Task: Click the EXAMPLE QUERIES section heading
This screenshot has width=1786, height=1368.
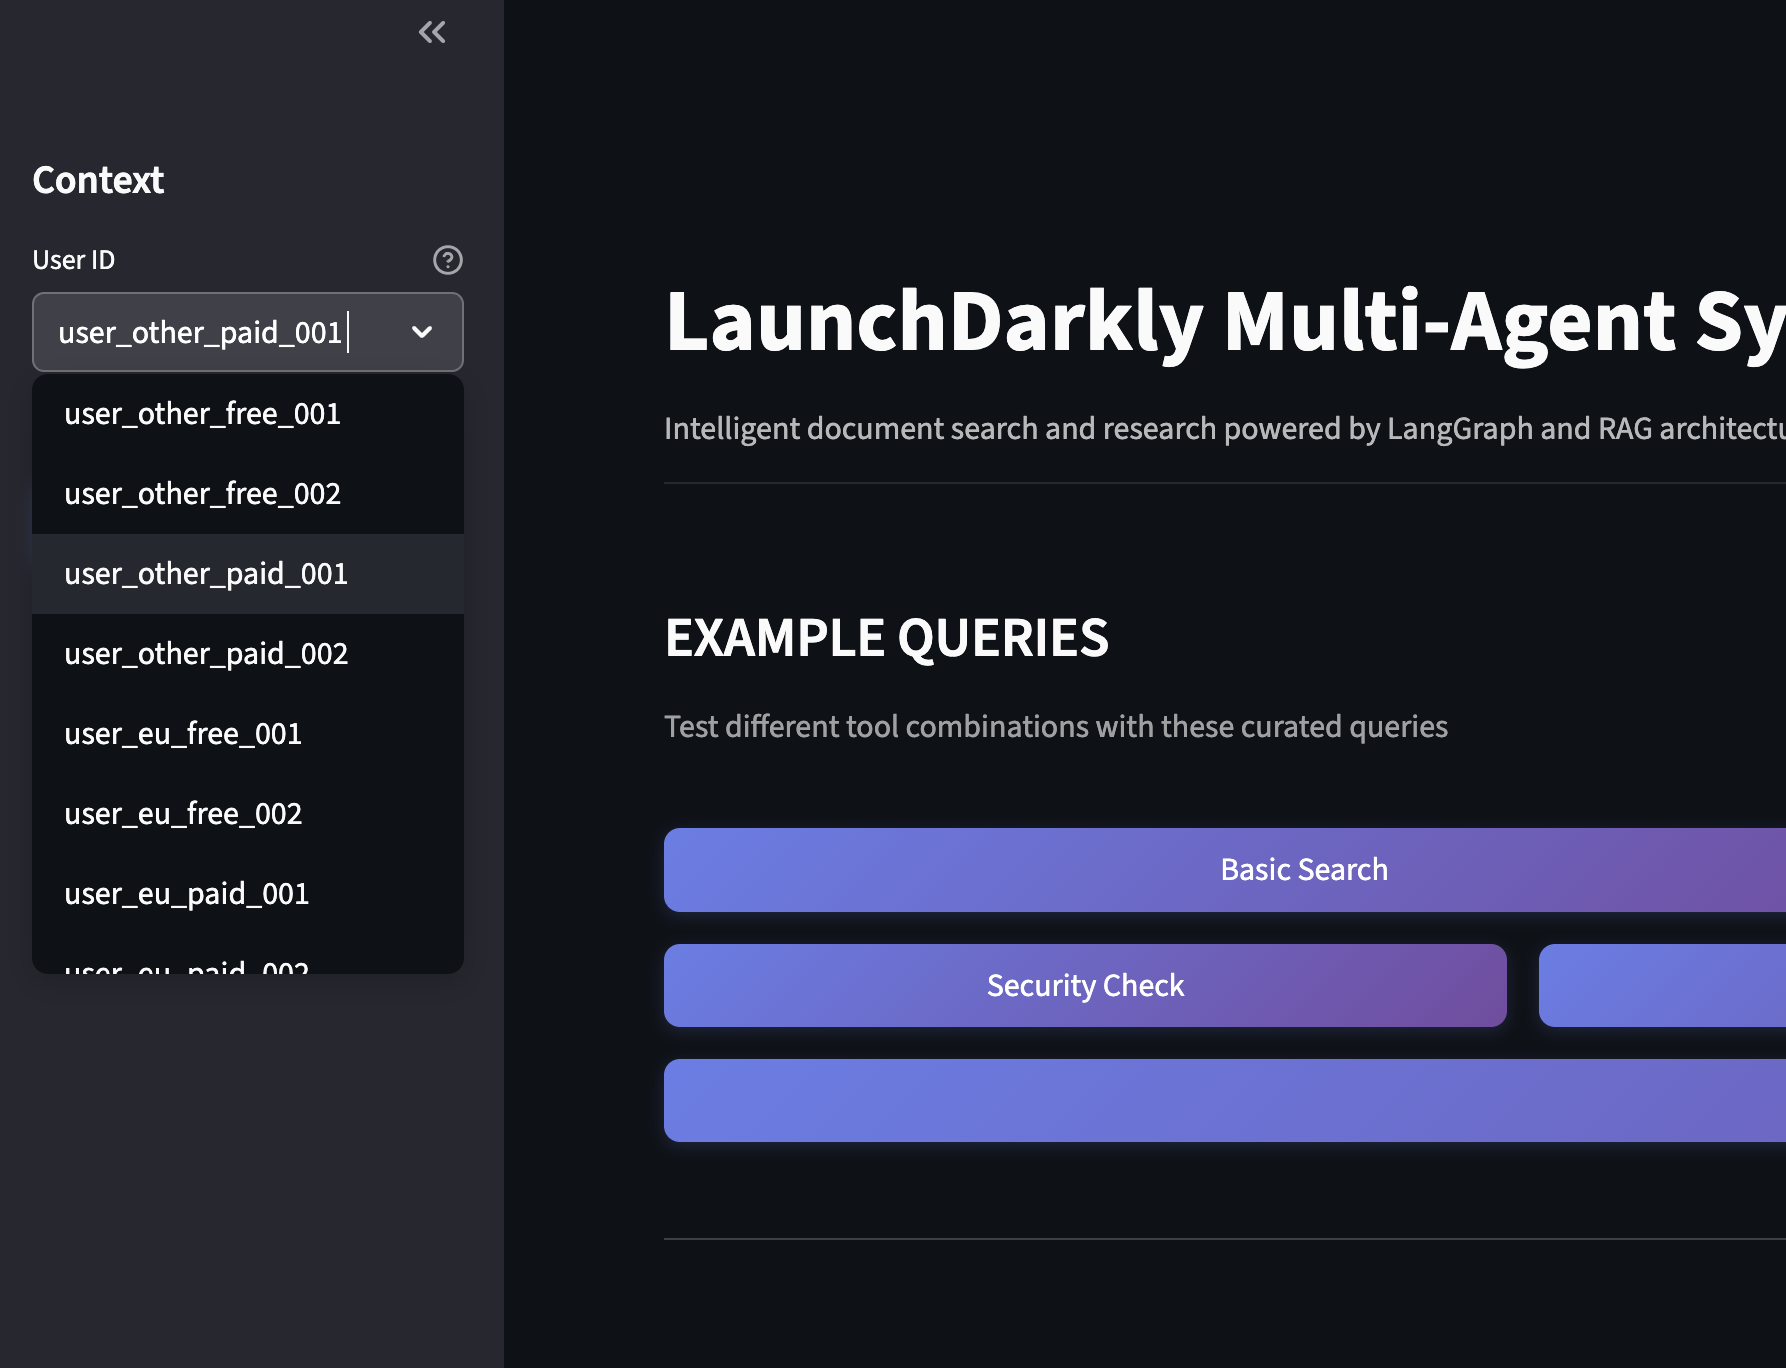Action: click(x=888, y=637)
